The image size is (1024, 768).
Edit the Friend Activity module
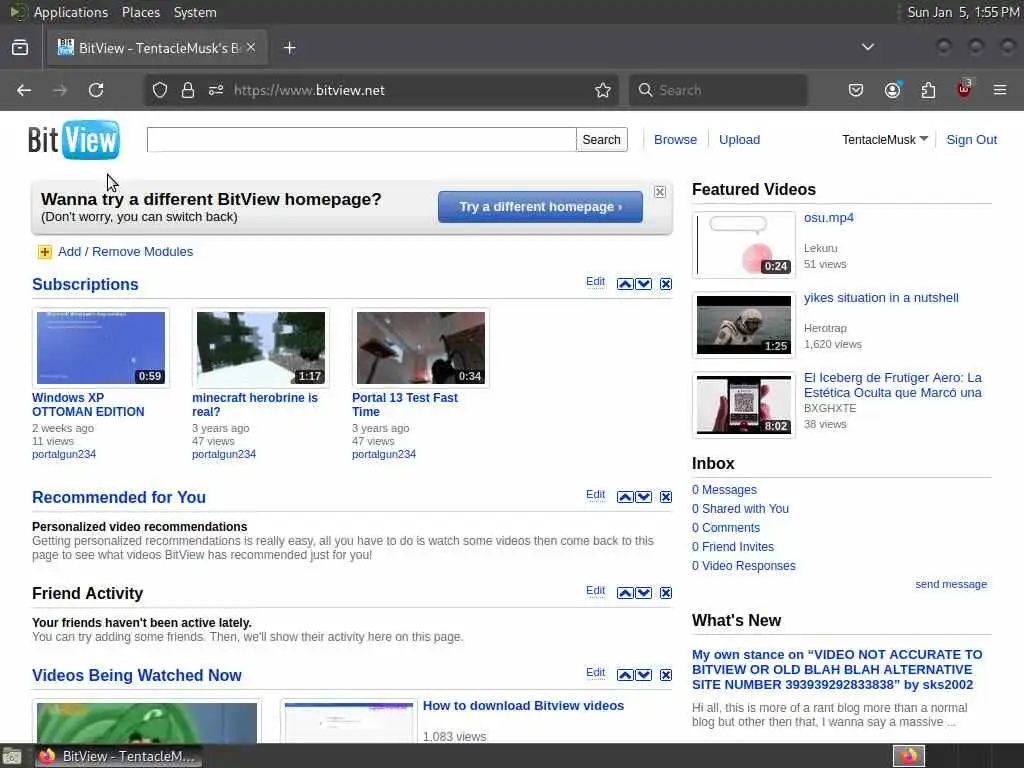click(x=595, y=590)
